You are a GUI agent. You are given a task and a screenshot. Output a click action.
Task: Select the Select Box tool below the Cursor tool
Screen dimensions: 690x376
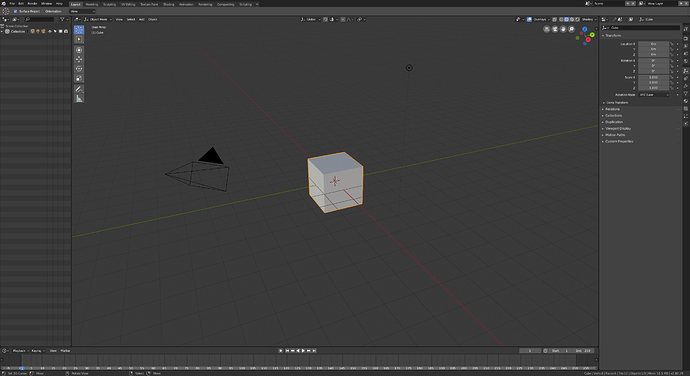(79, 39)
